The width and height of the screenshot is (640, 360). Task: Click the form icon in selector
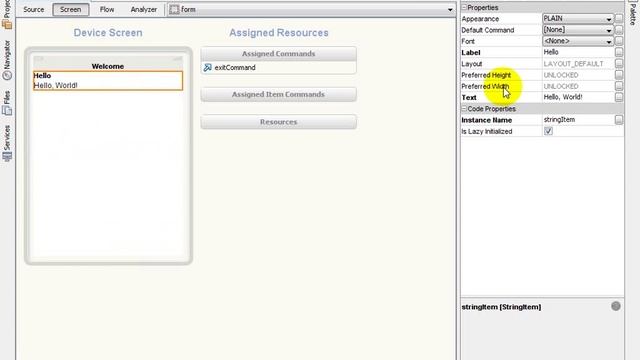174,9
